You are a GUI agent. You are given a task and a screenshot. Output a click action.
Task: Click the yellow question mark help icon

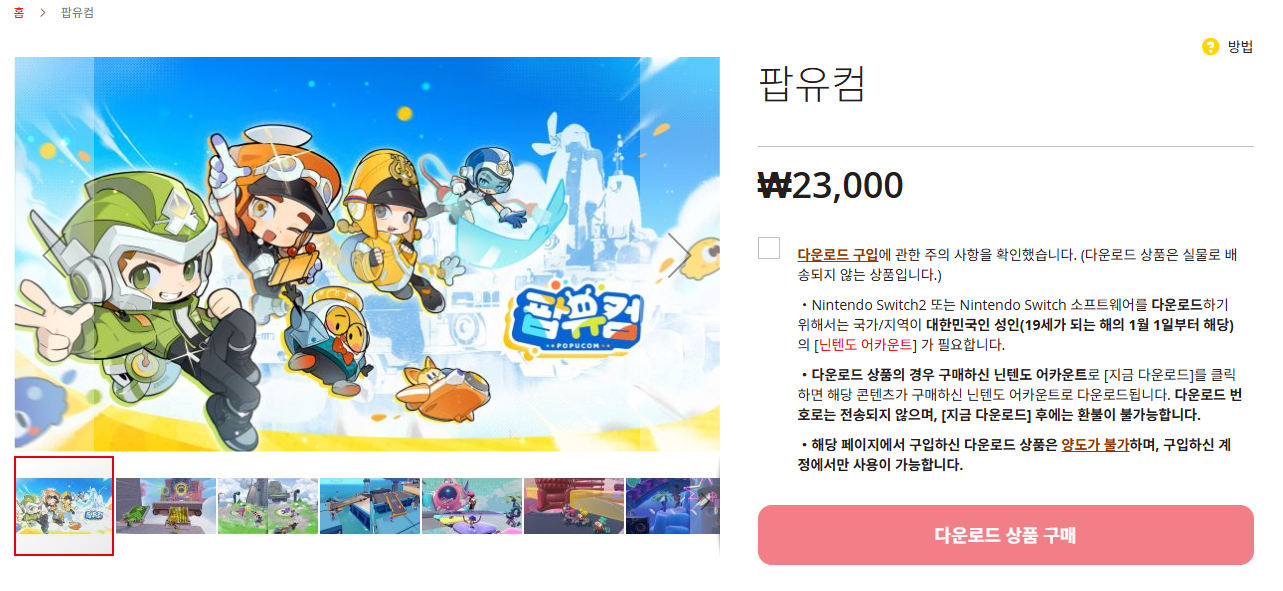[x=1210, y=46]
